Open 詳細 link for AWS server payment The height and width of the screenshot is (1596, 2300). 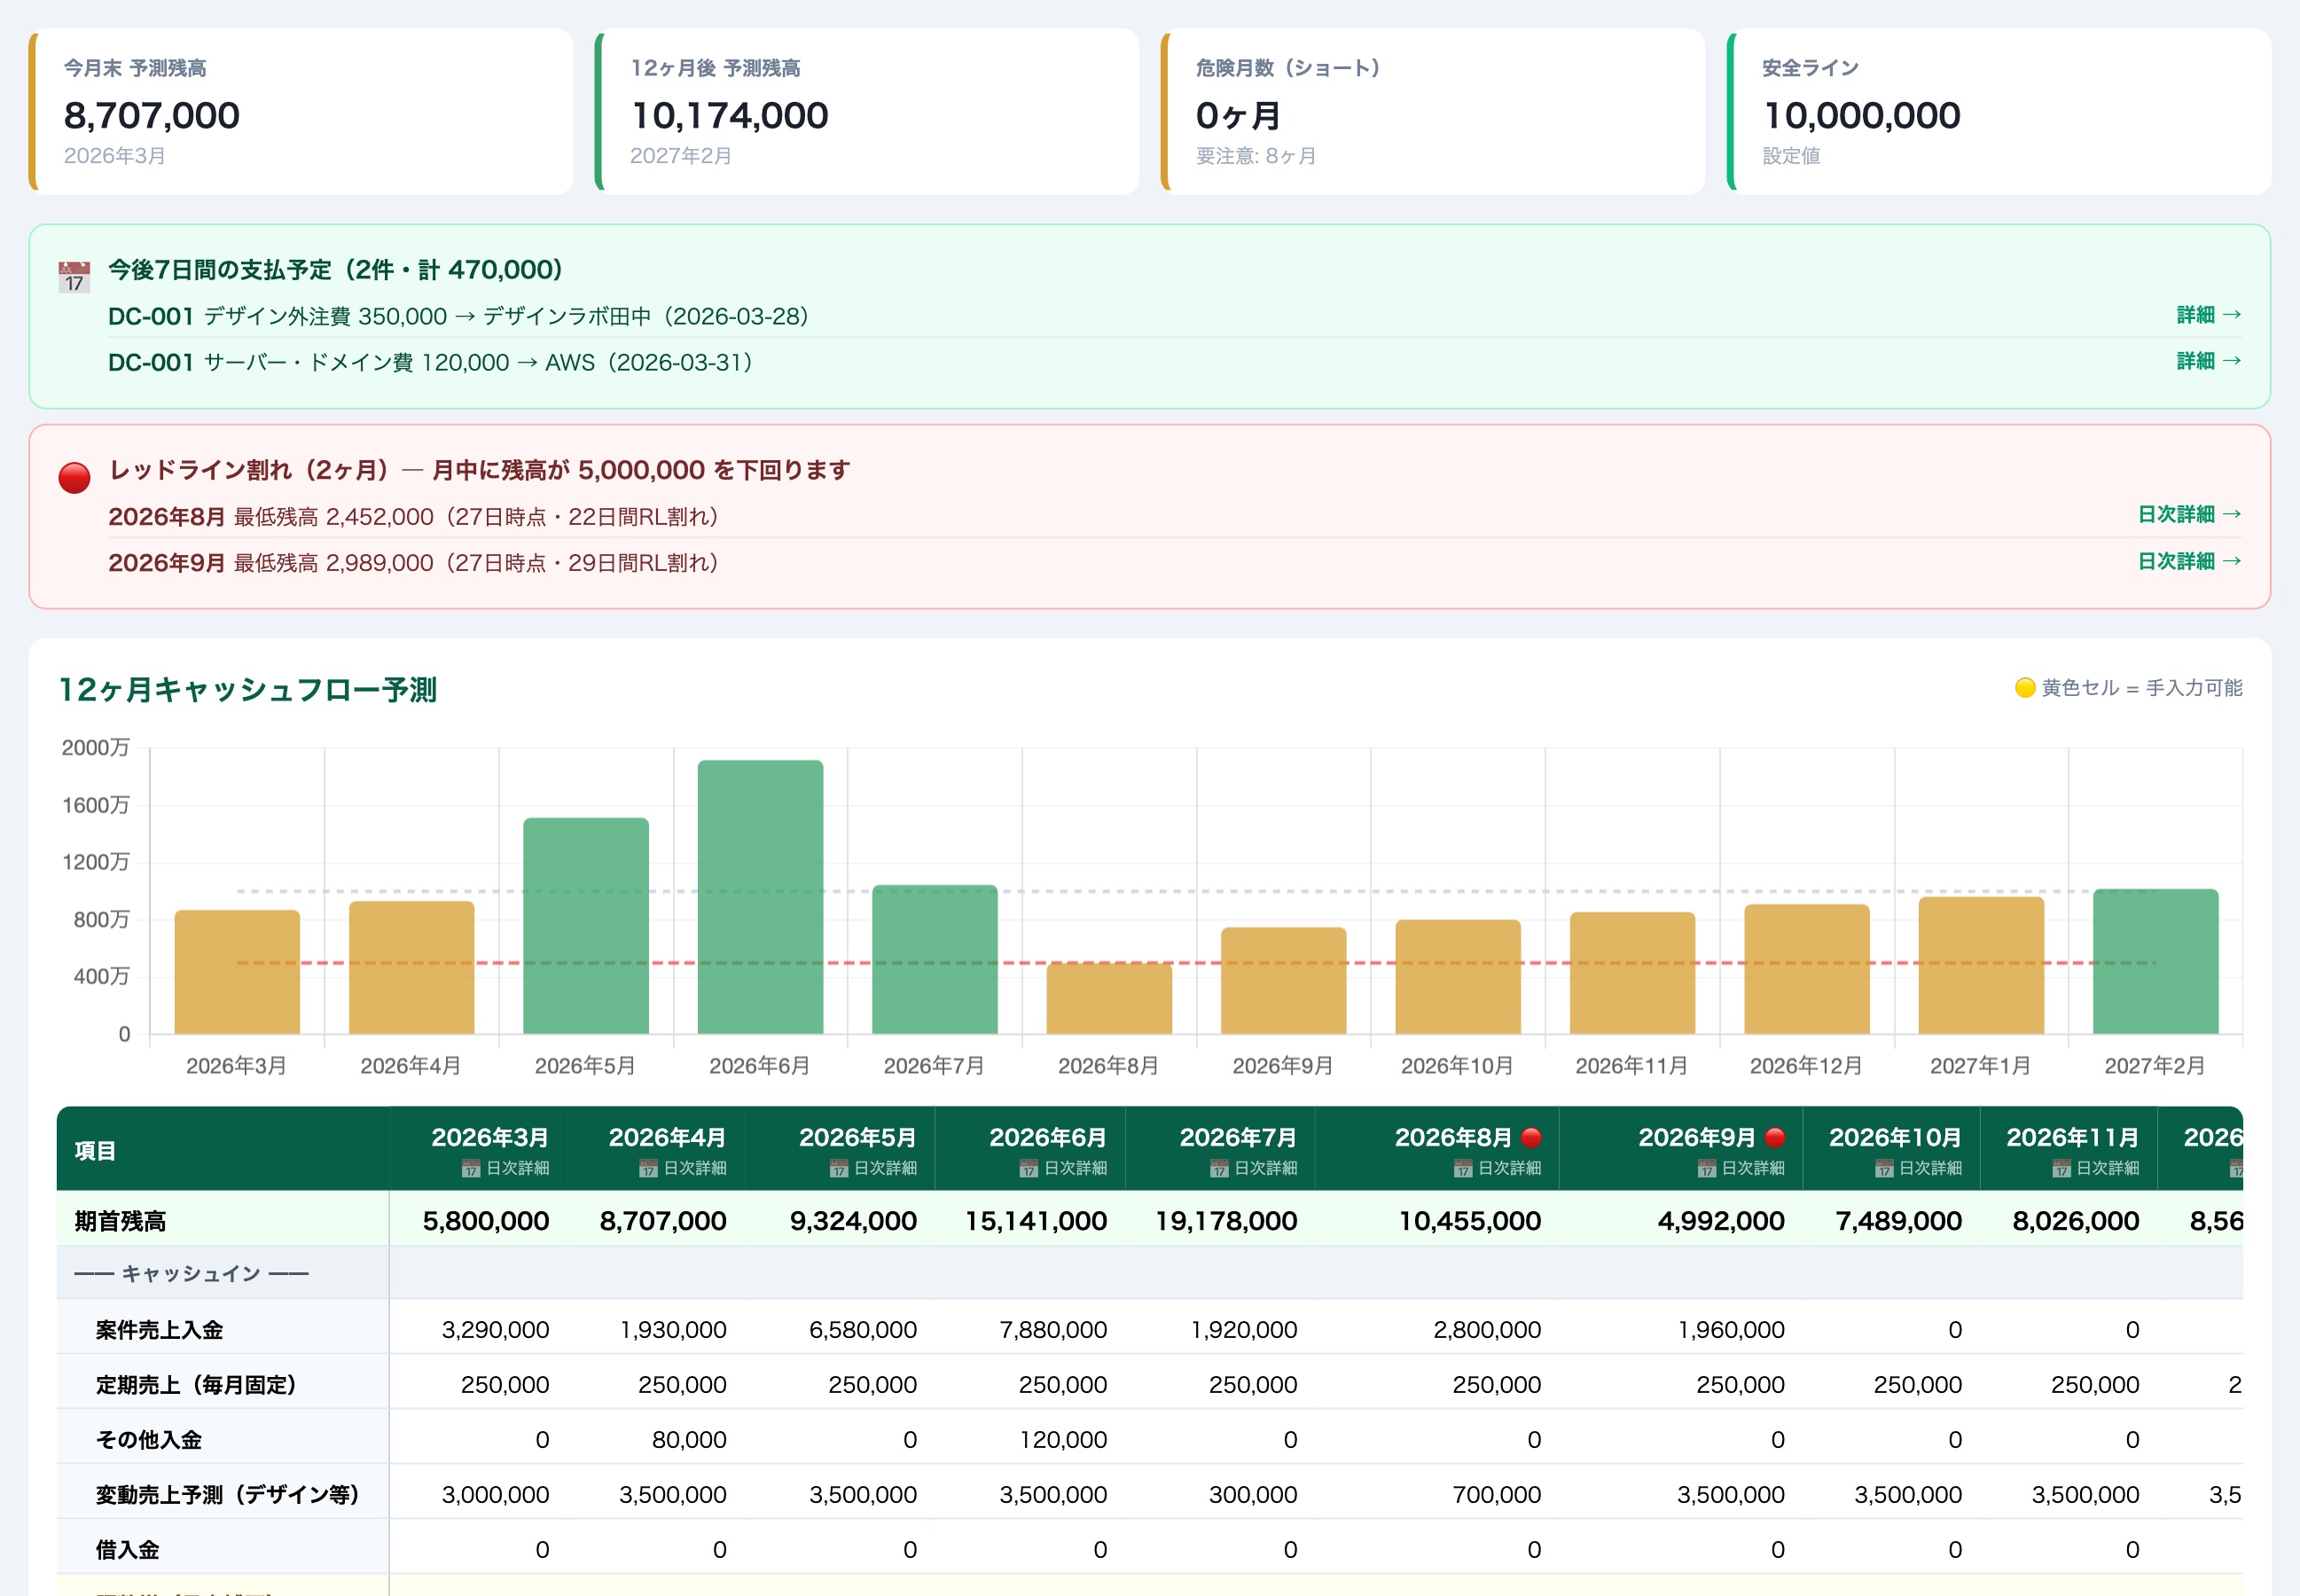pyautogui.click(x=2208, y=361)
